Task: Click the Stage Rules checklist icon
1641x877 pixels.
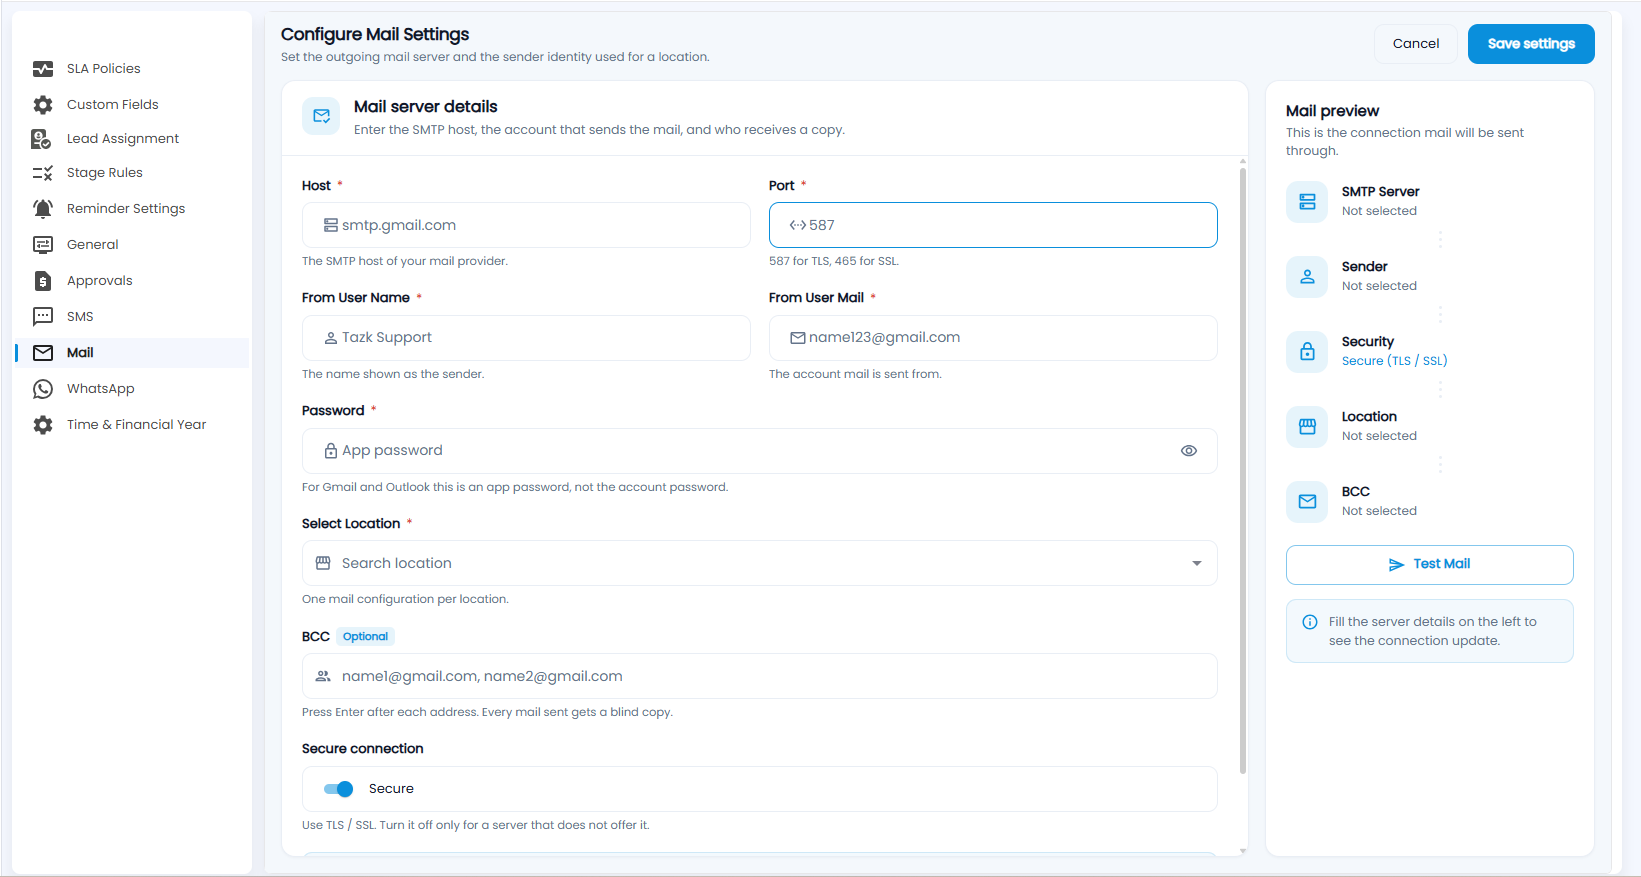Action: pyautogui.click(x=43, y=173)
